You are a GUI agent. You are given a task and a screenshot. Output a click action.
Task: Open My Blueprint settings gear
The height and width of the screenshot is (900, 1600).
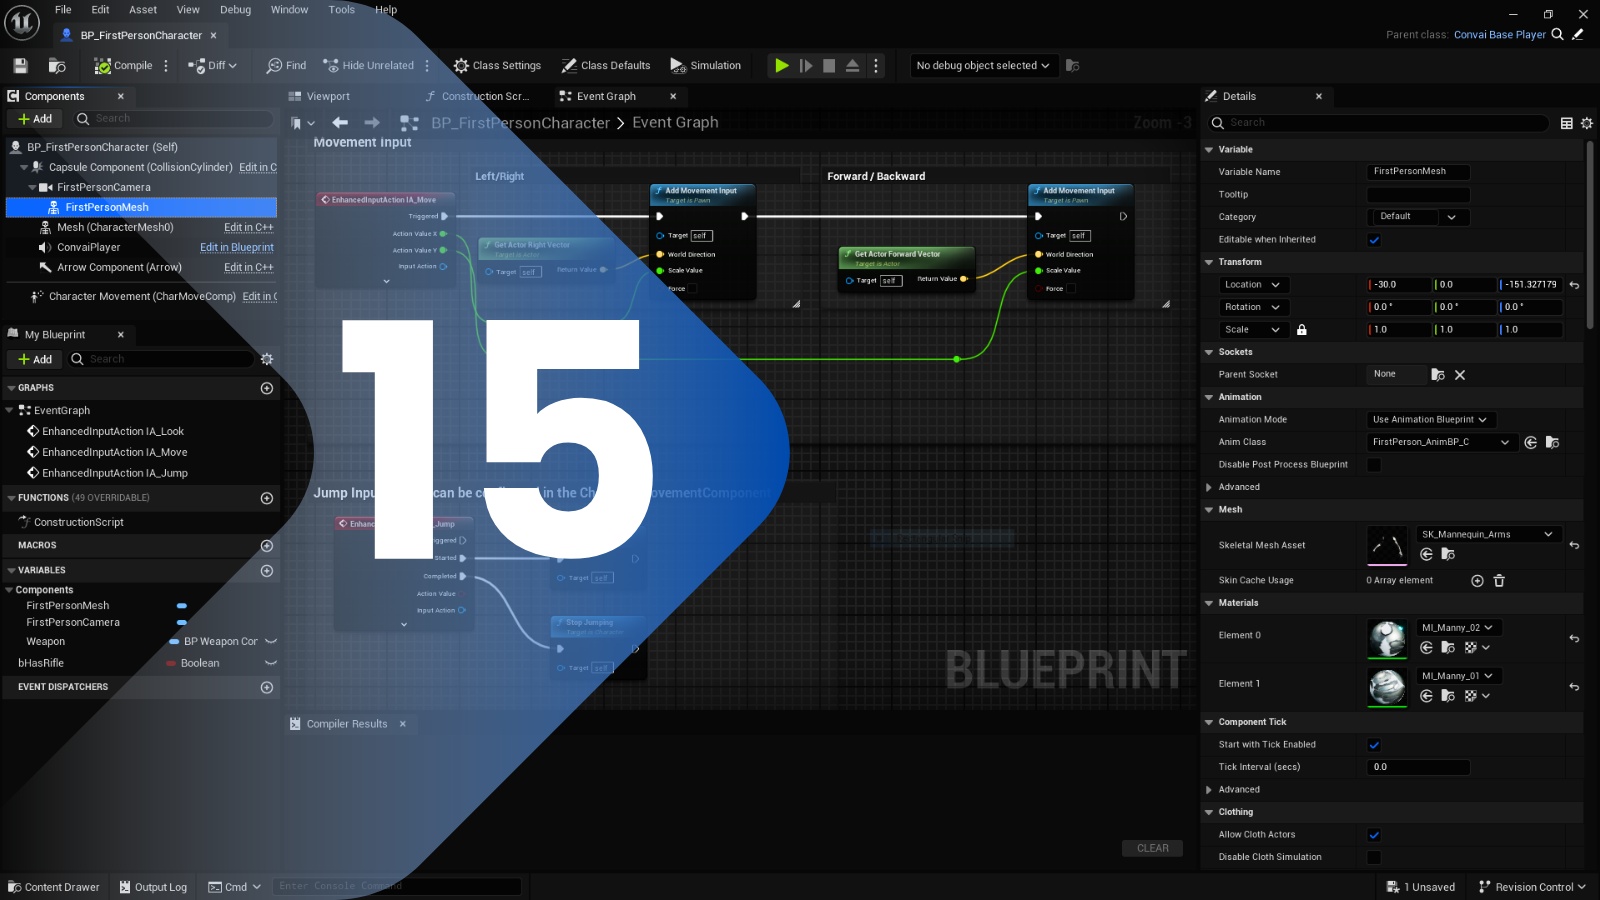pyautogui.click(x=267, y=360)
